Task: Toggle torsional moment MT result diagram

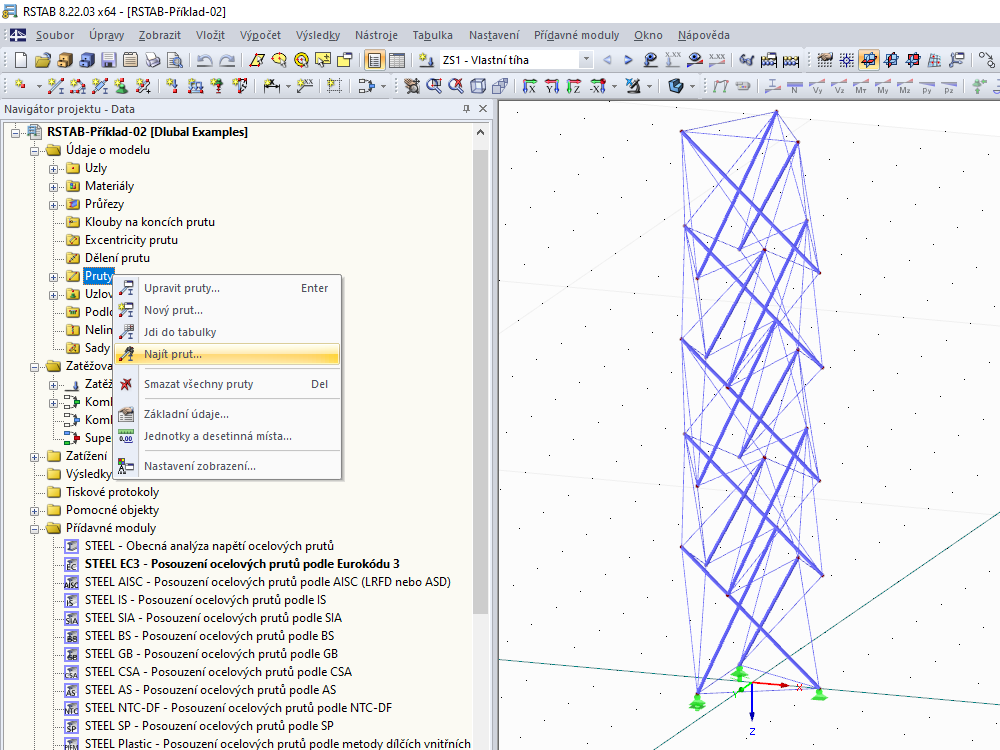Action: (861, 85)
